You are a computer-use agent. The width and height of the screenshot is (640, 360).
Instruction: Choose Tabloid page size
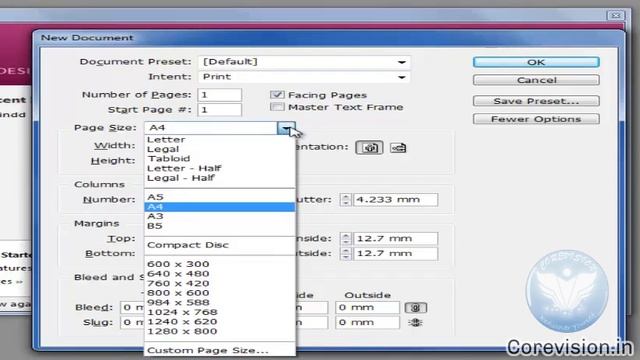[x=220, y=159]
